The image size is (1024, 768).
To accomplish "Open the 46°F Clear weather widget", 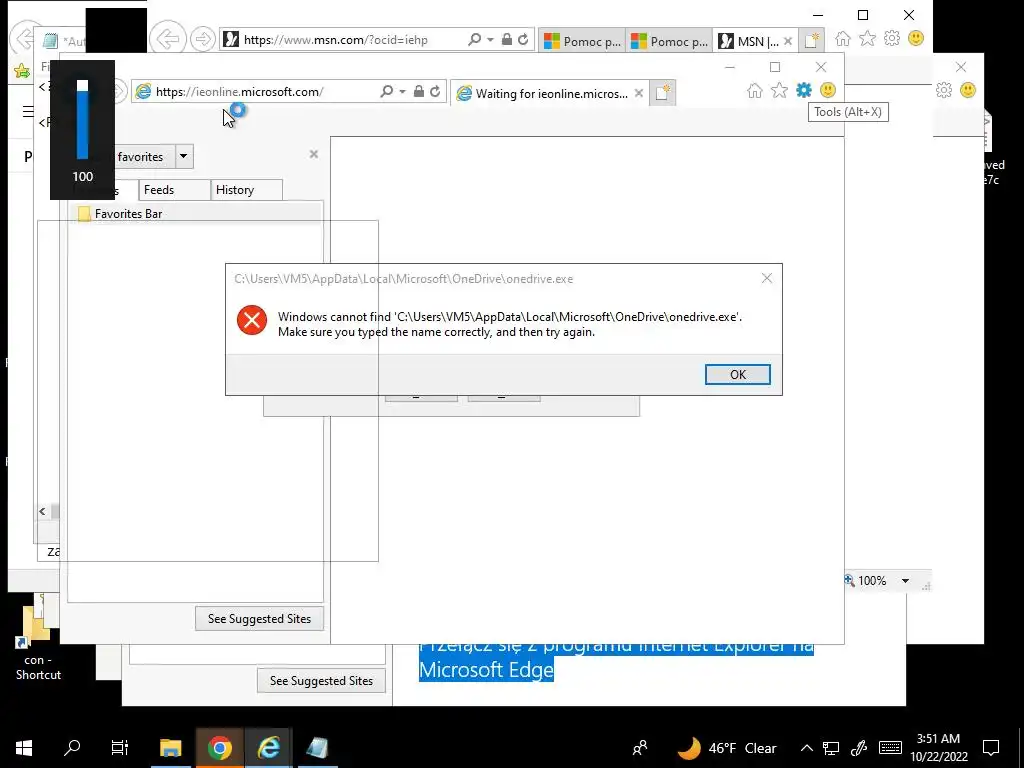I will (727, 748).
